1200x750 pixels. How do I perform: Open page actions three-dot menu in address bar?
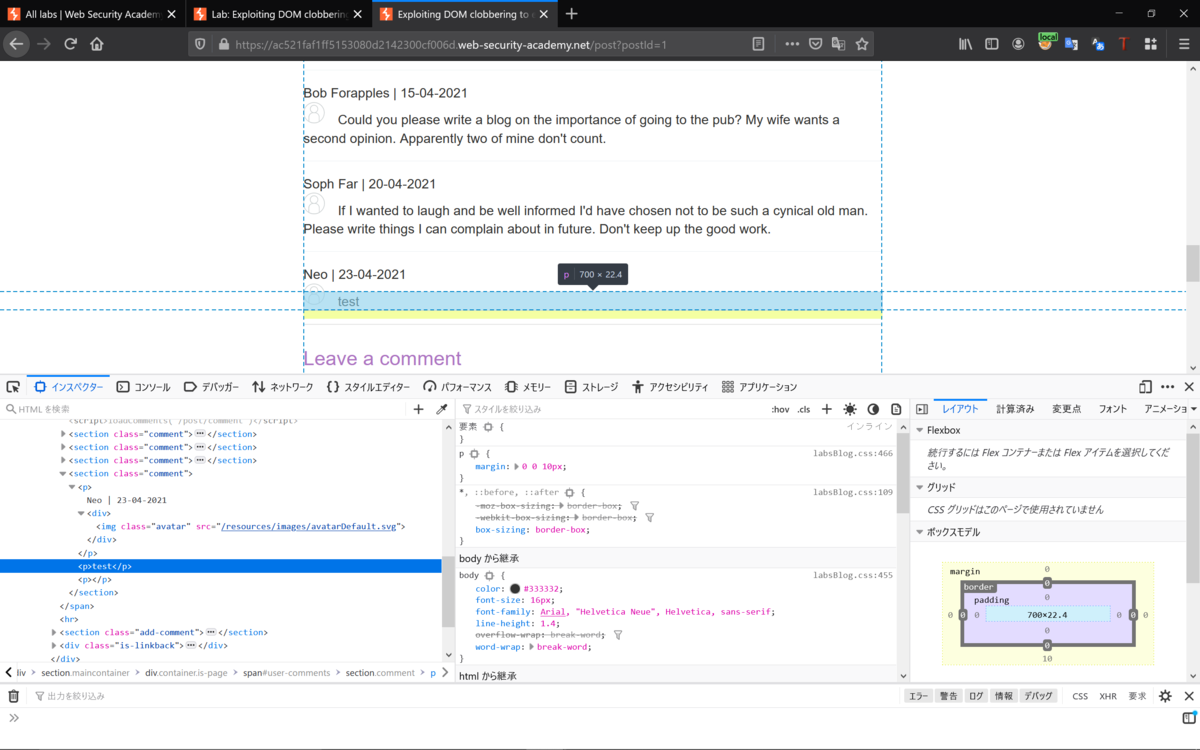(x=792, y=44)
